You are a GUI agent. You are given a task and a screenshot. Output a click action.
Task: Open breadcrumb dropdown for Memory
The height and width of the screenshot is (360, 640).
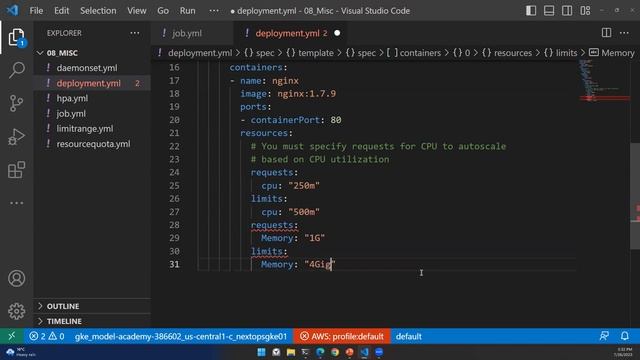pos(612,53)
